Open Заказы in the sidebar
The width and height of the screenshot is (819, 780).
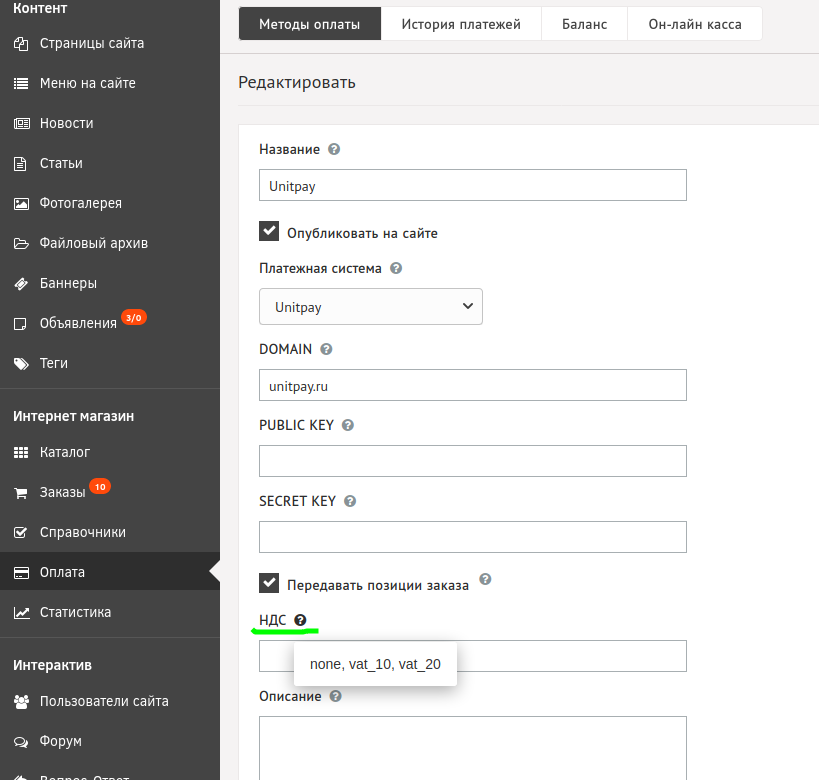(62, 493)
